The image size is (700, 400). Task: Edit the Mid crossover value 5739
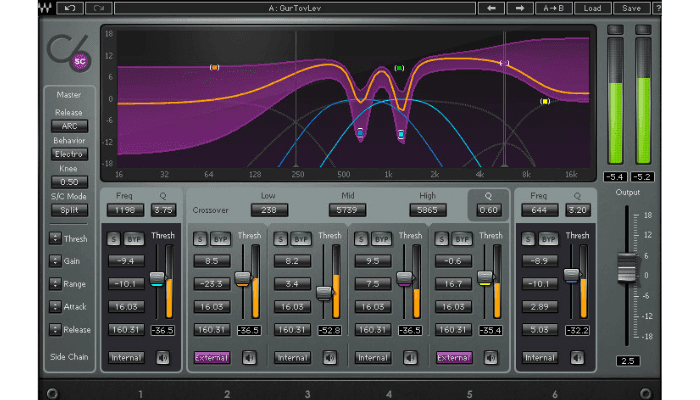[x=347, y=210]
